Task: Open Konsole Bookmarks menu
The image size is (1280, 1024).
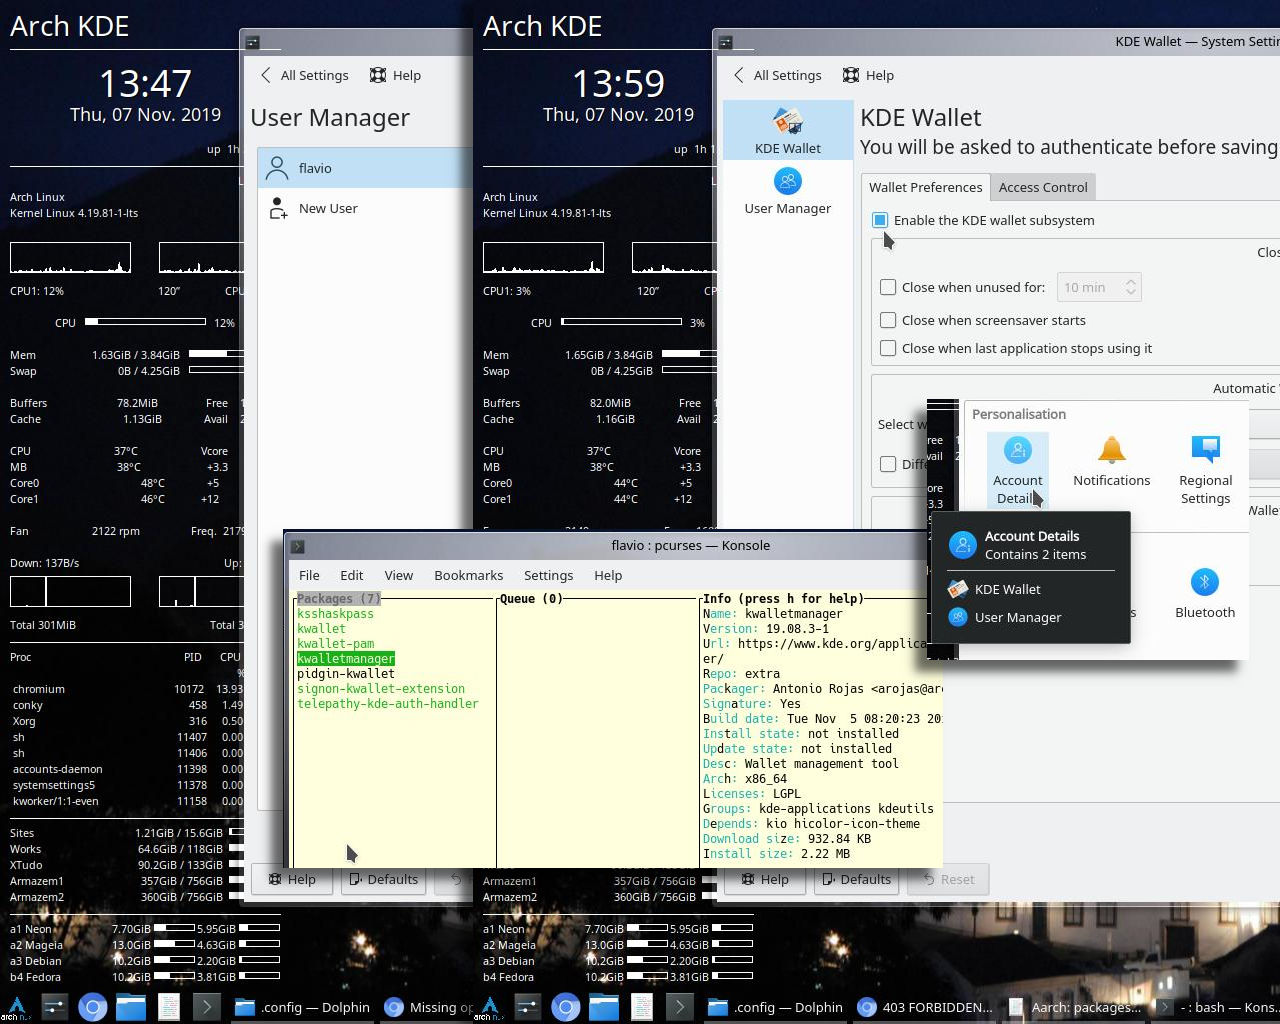Action: (468, 575)
